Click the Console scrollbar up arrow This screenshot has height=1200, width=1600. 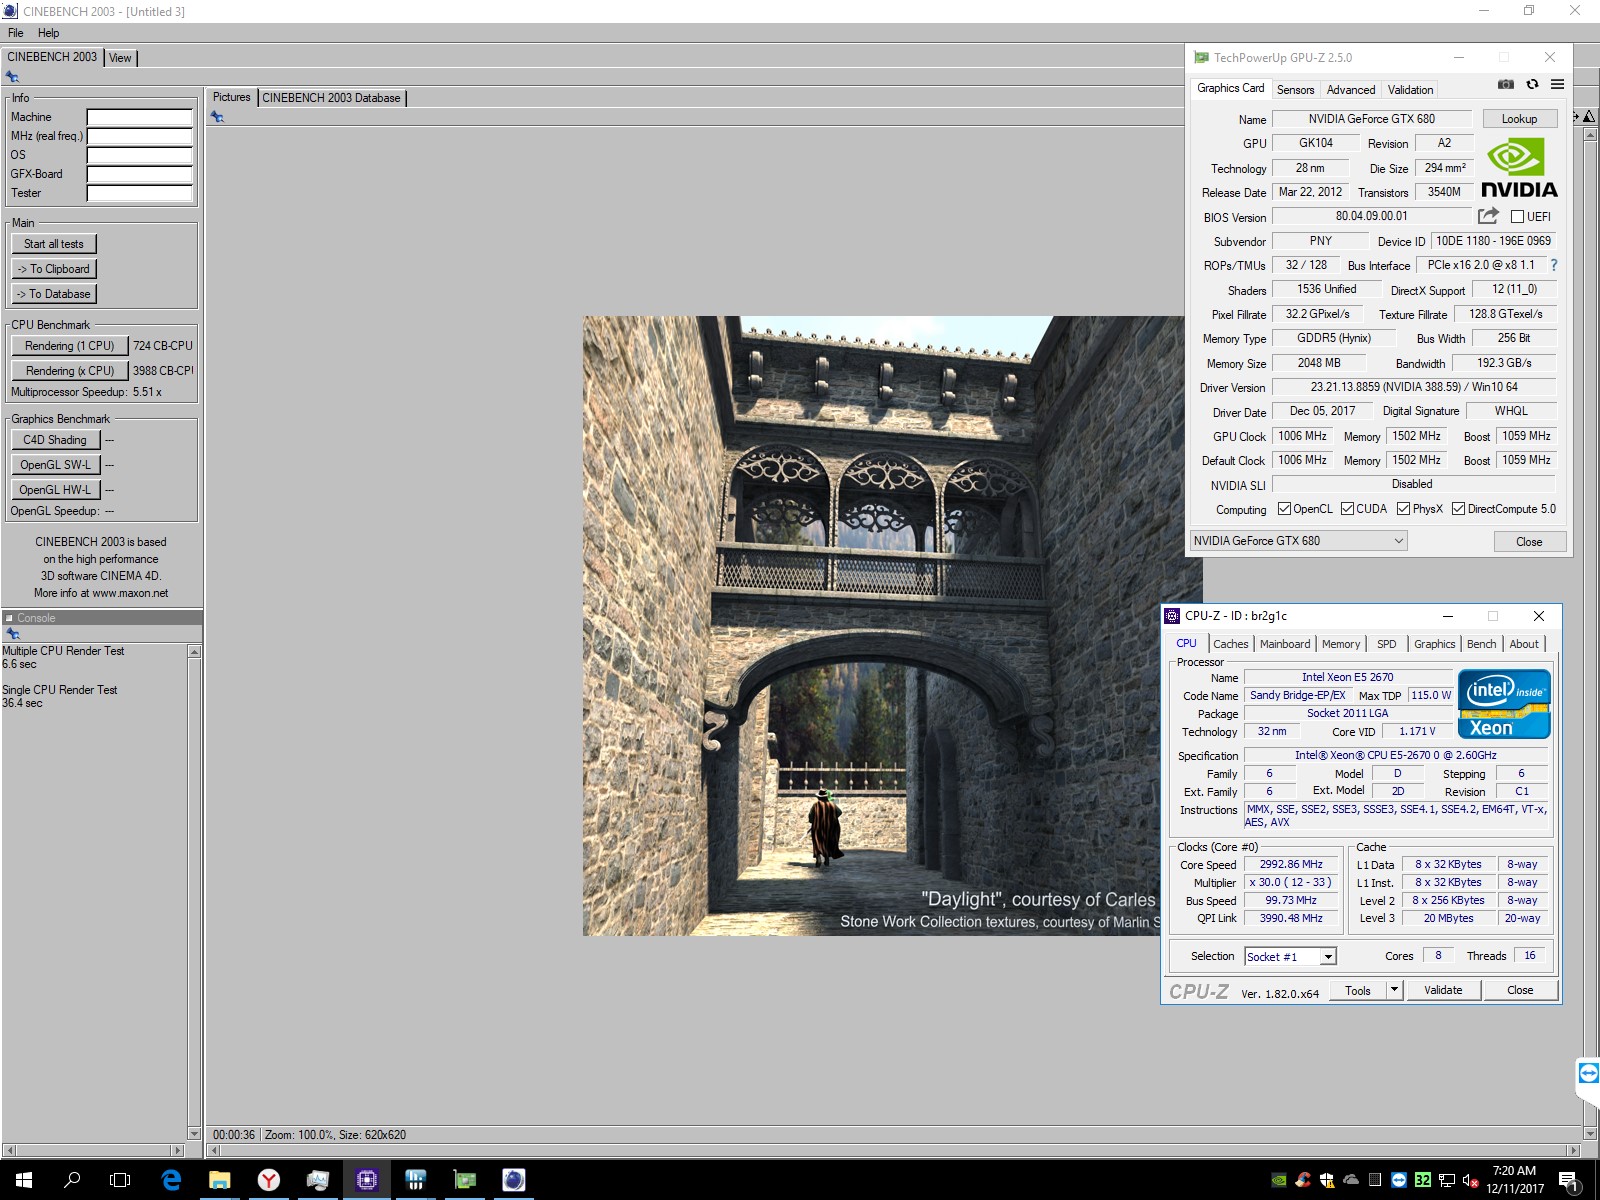(x=194, y=652)
